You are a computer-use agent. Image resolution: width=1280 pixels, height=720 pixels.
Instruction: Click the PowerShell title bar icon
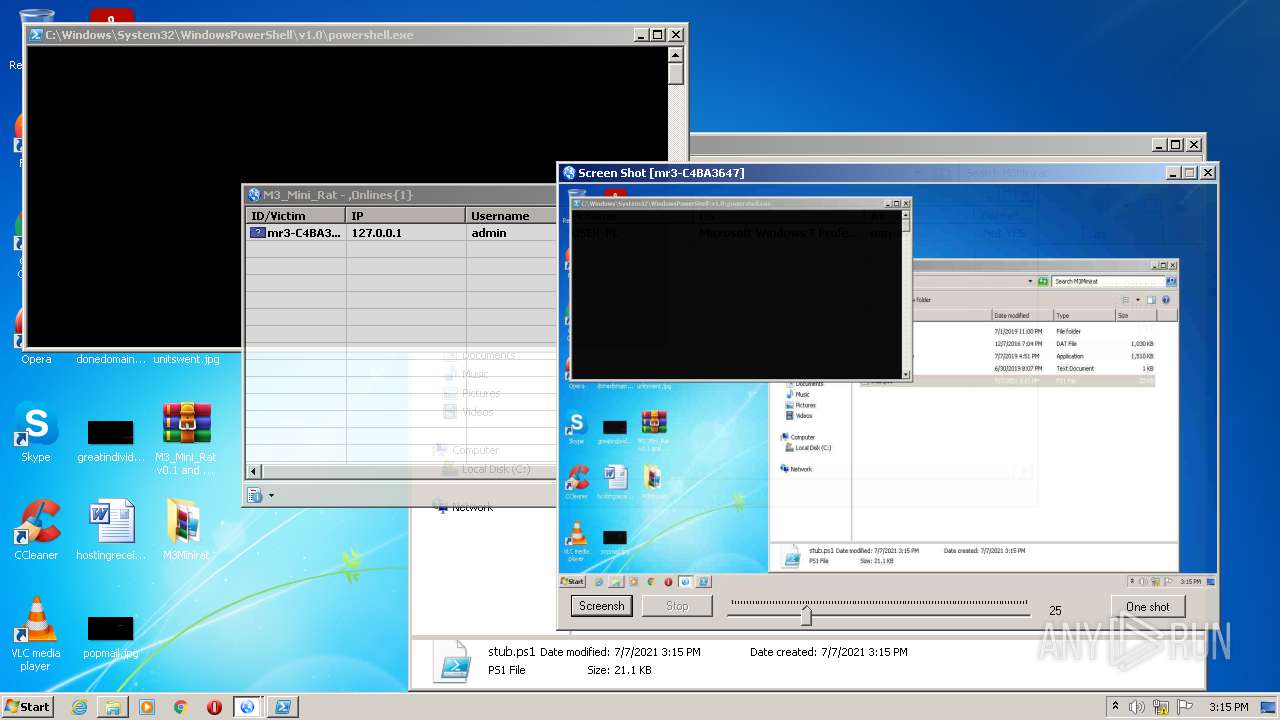(x=36, y=34)
